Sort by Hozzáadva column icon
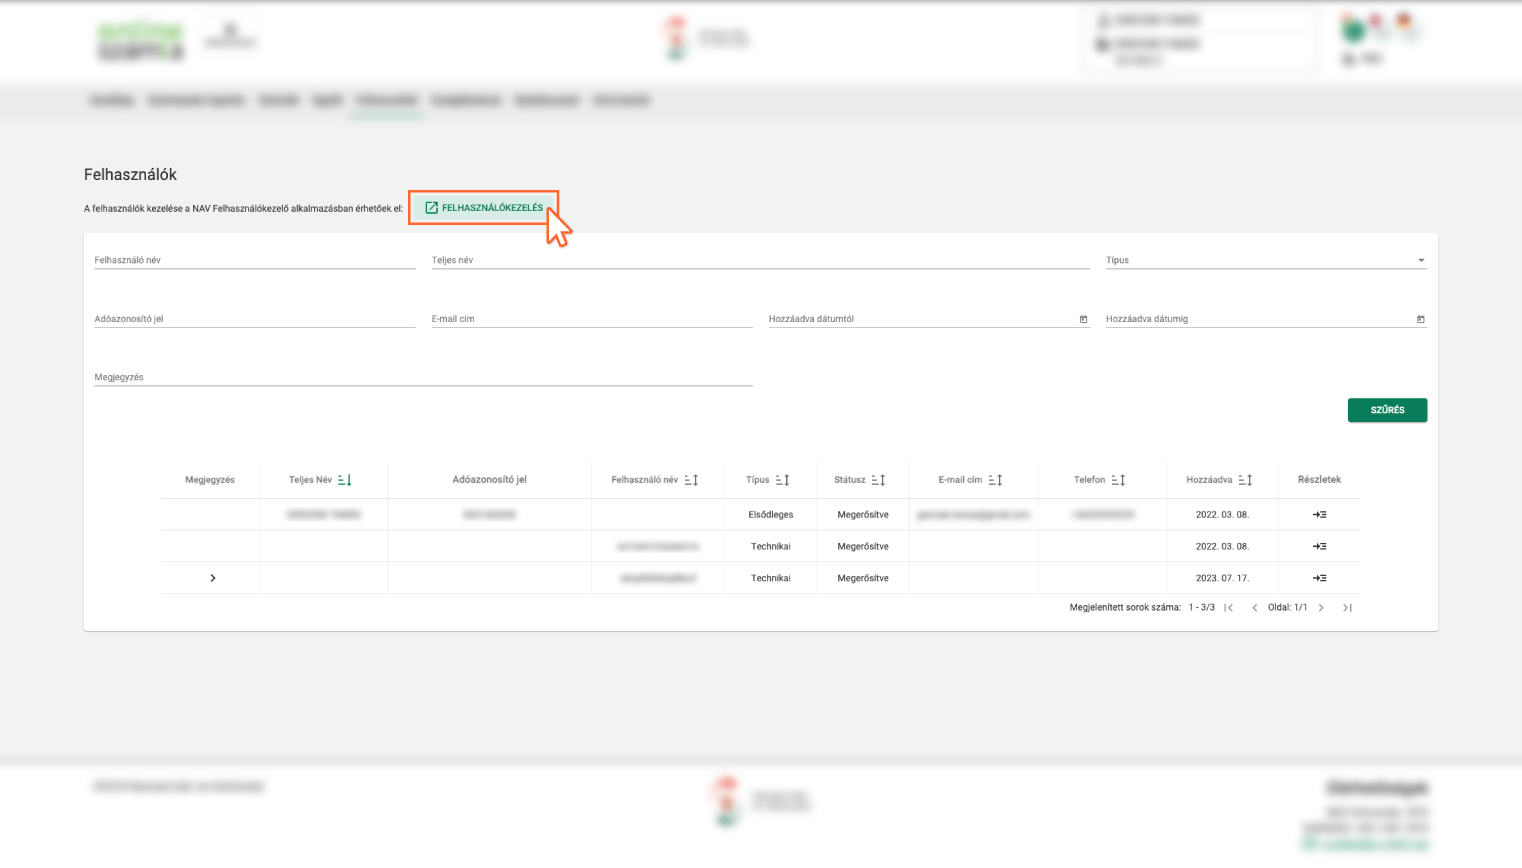1522x868 pixels. 1245,480
